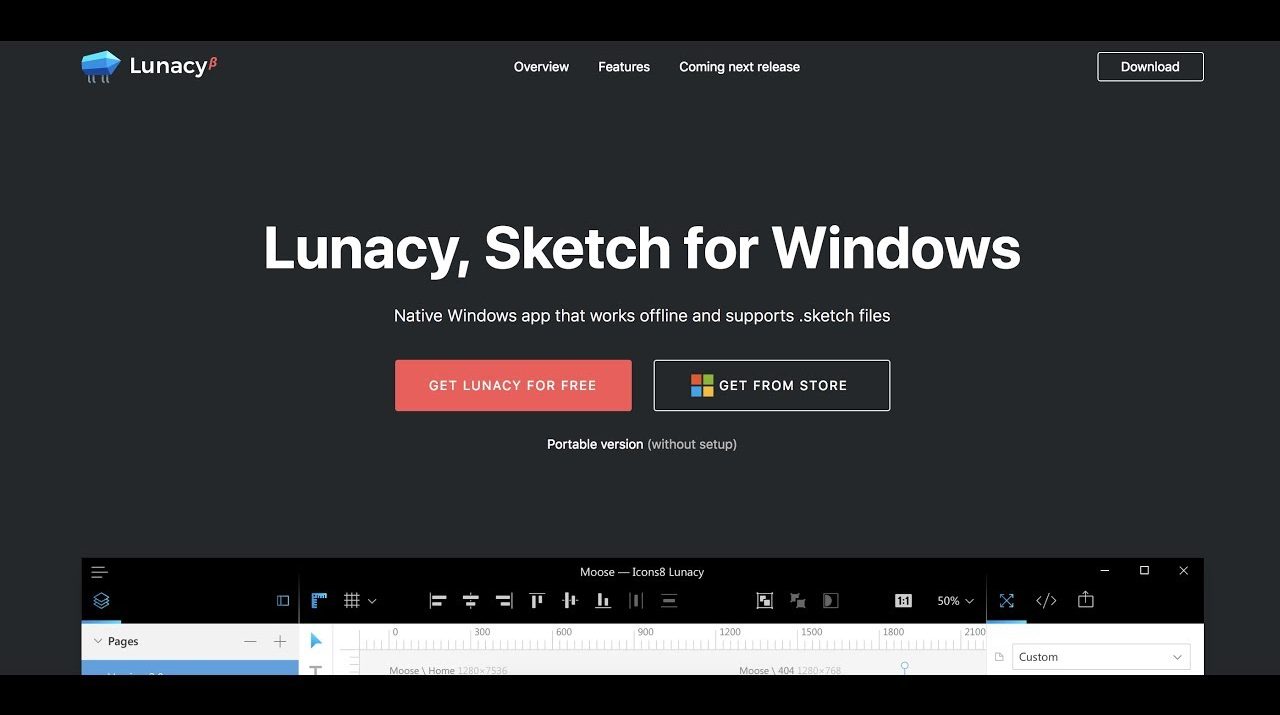Toggle the left sidebar panel visibility
This screenshot has width=1280, height=715.
pyautogui.click(x=283, y=601)
